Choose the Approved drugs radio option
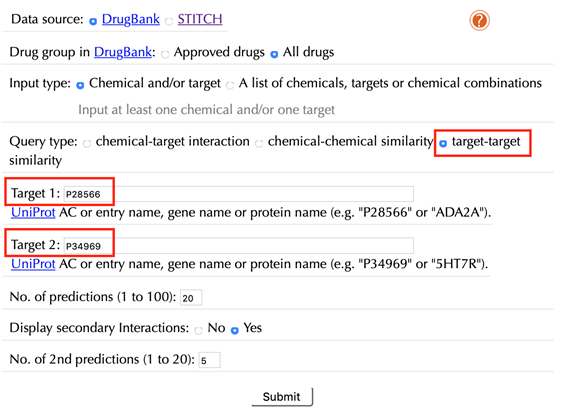 click(165, 54)
